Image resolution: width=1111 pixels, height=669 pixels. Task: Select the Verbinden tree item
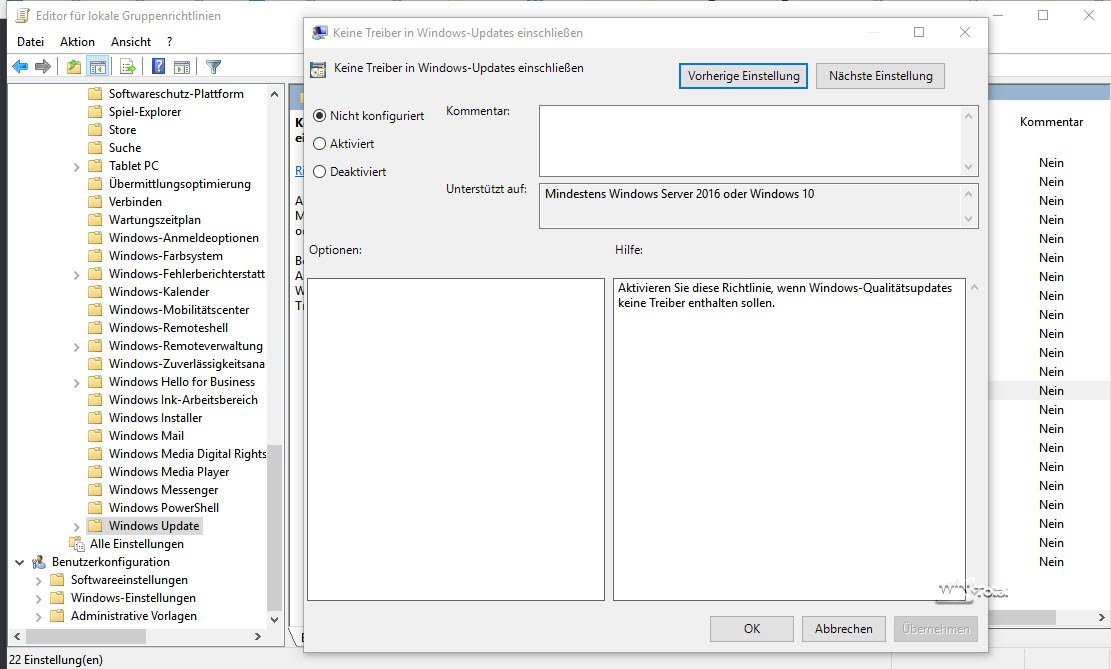135,201
